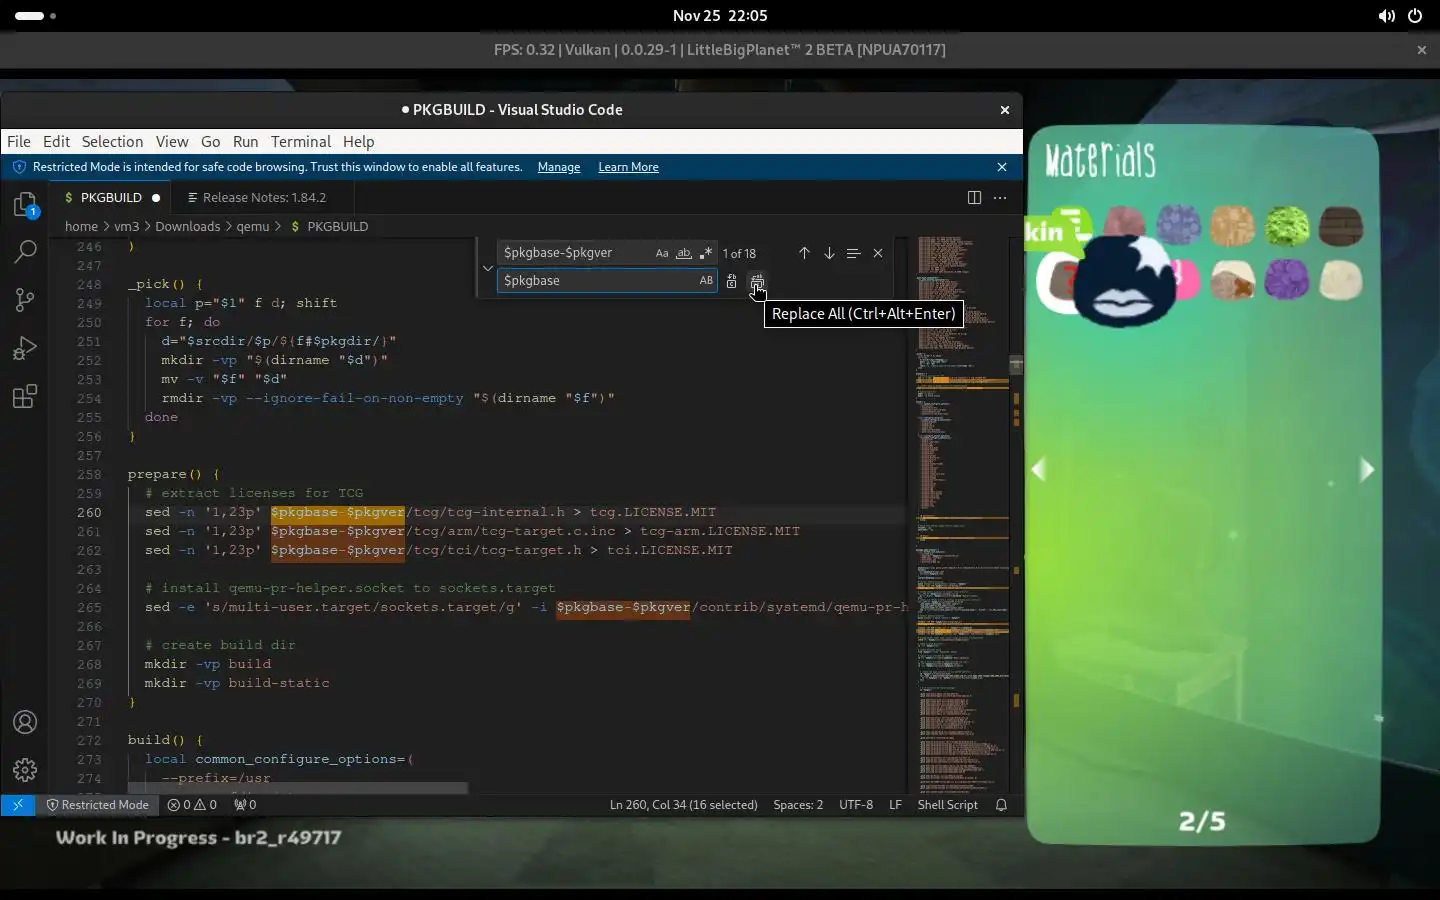Open Run and Debug view

pyautogui.click(x=25, y=348)
